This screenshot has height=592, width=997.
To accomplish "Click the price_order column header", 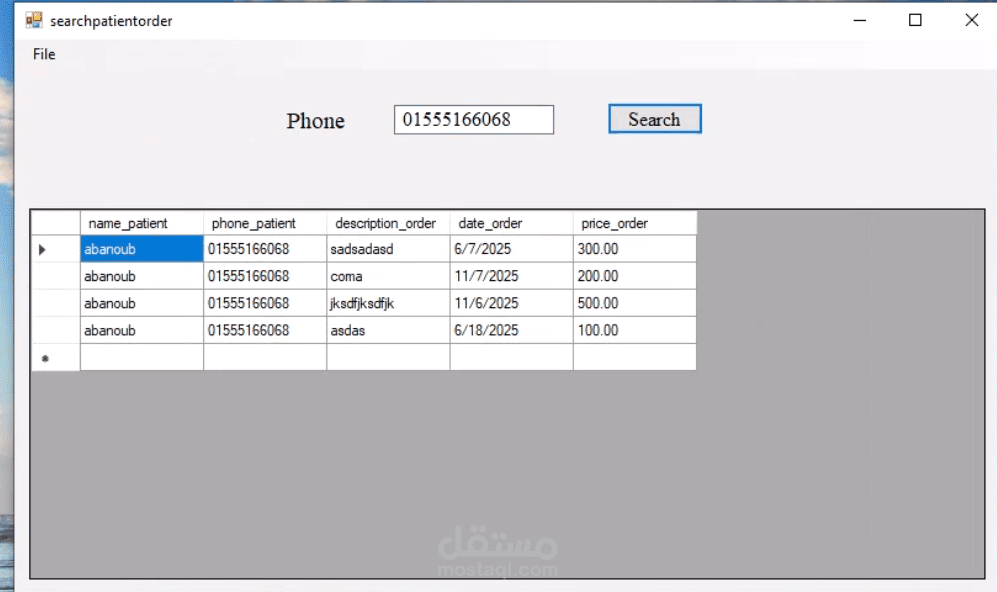I will click(635, 223).
